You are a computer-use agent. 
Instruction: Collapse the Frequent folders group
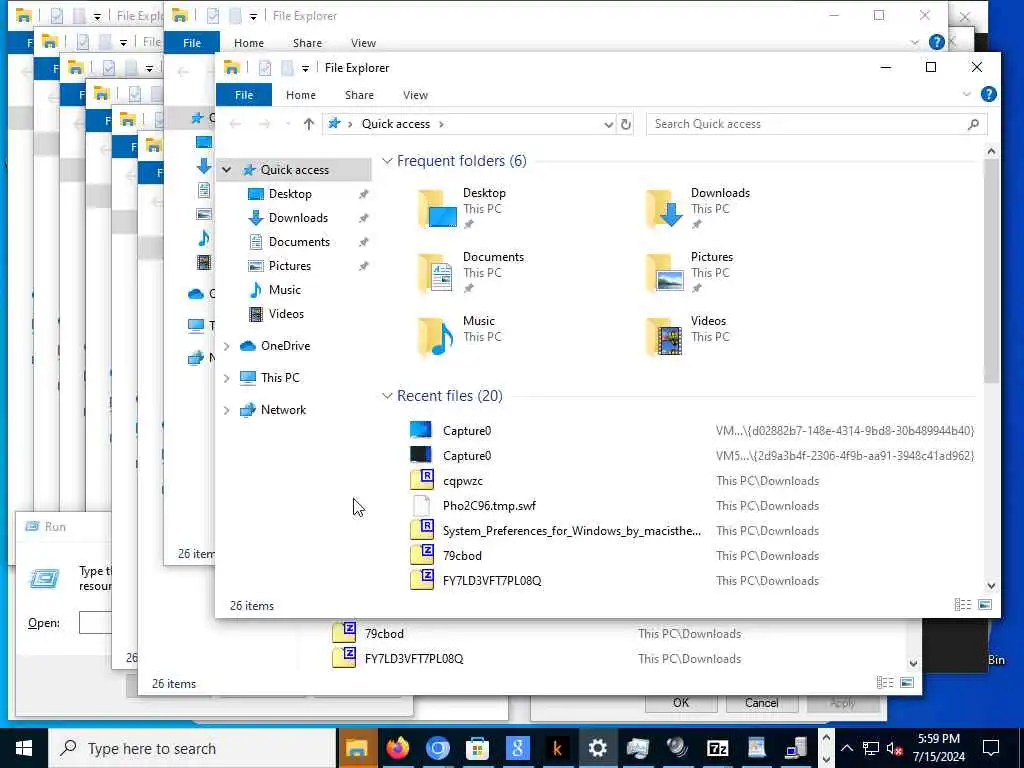(x=387, y=161)
